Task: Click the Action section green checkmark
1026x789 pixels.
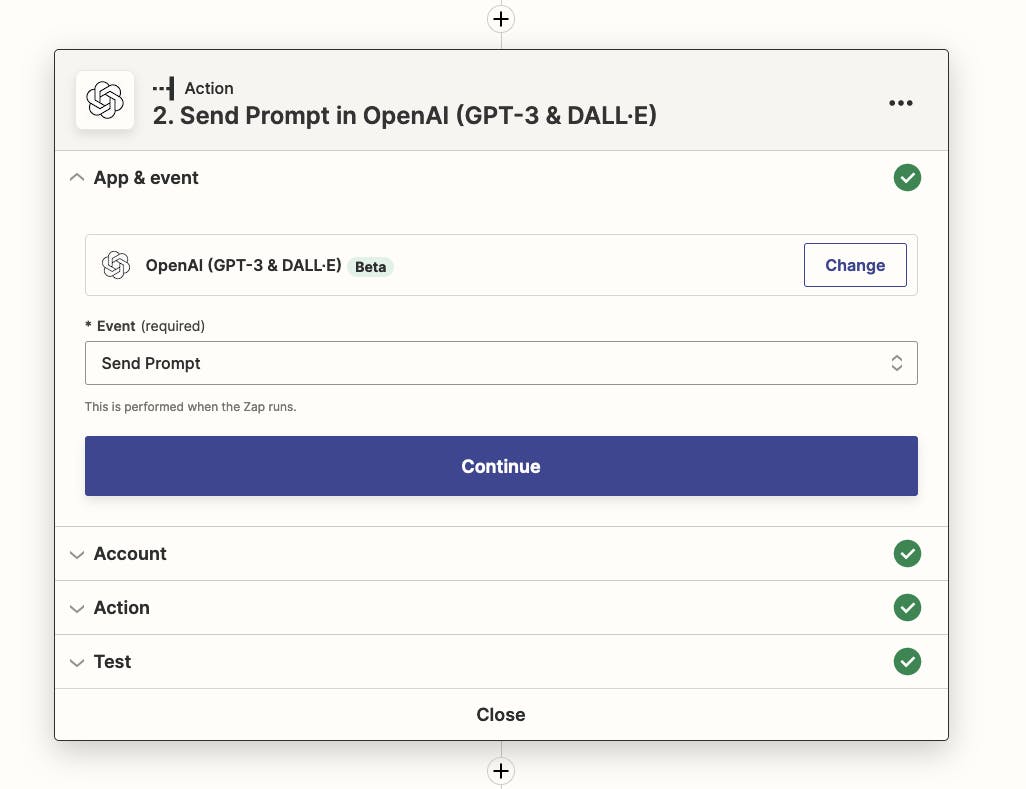Action: click(x=907, y=607)
